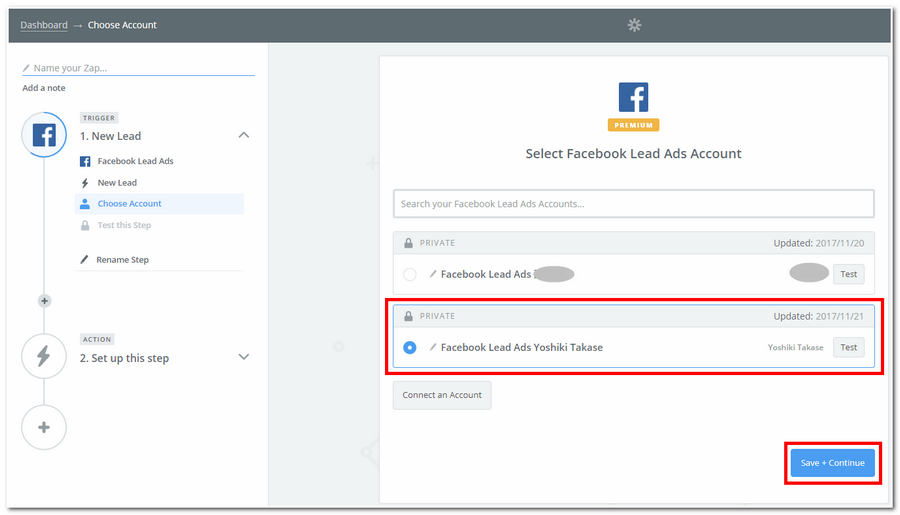The width and height of the screenshot is (900, 515).
Task: Focus the Name your Zap field
Action: click(138, 68)
